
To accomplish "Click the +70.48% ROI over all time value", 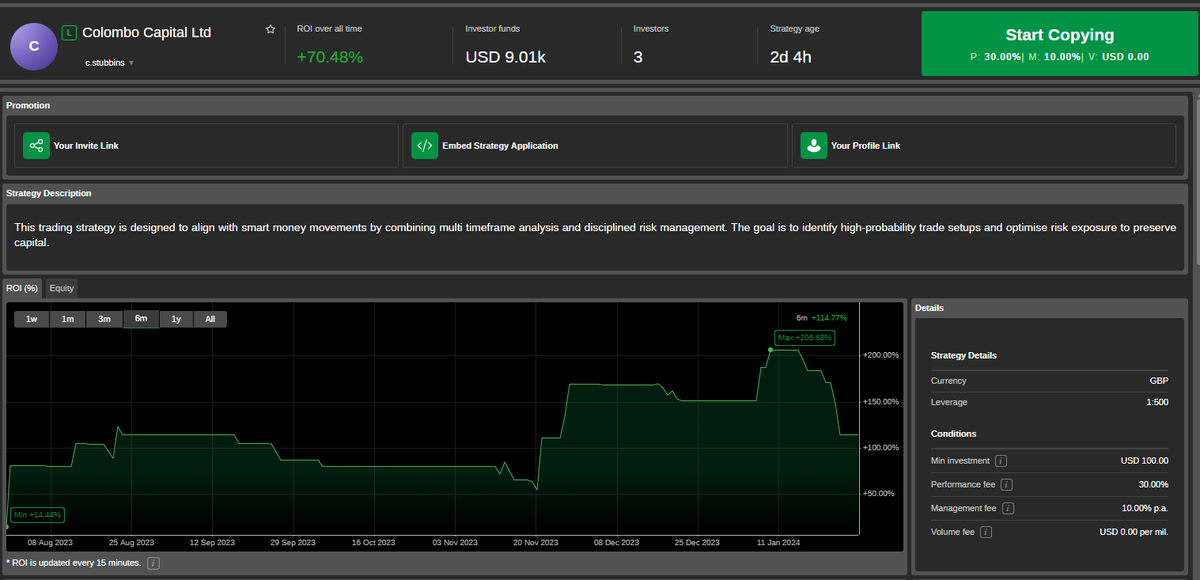I will pos(330,57).
